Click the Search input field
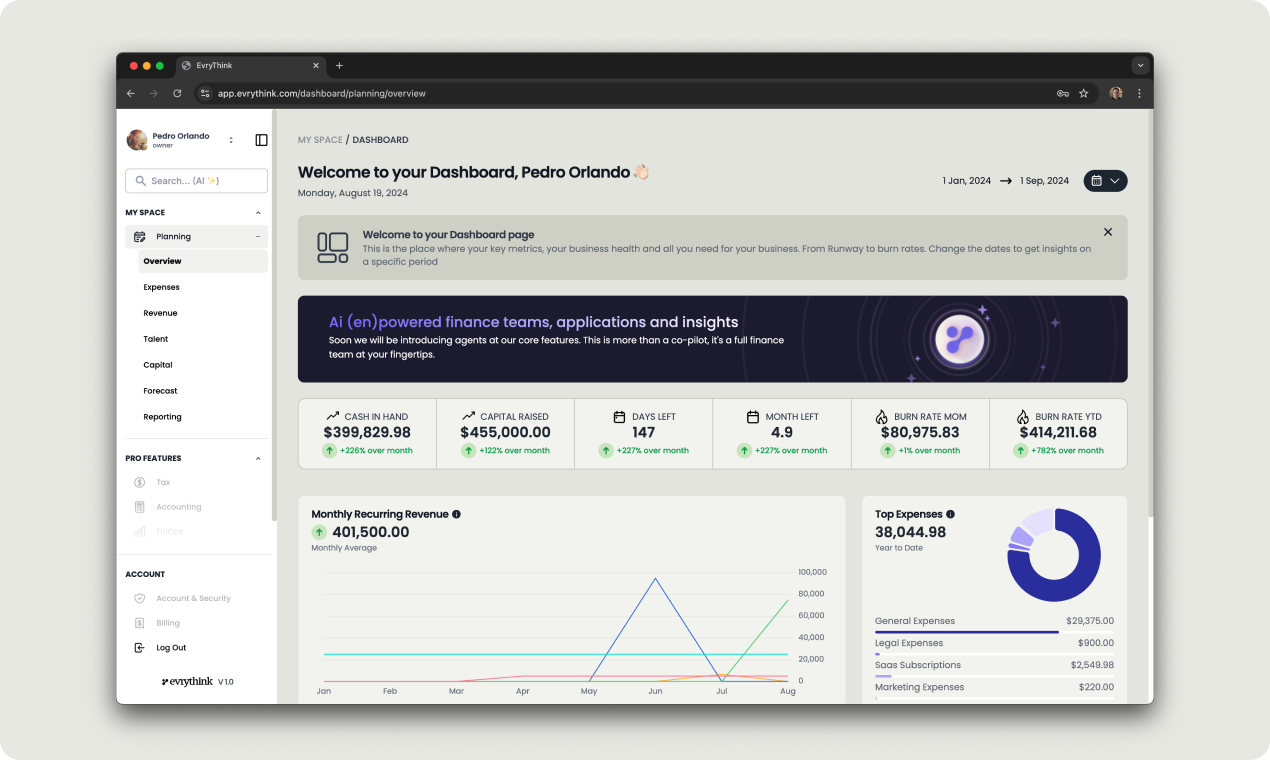The height and width of the screenshot is (760, 1270). [196, 181]
